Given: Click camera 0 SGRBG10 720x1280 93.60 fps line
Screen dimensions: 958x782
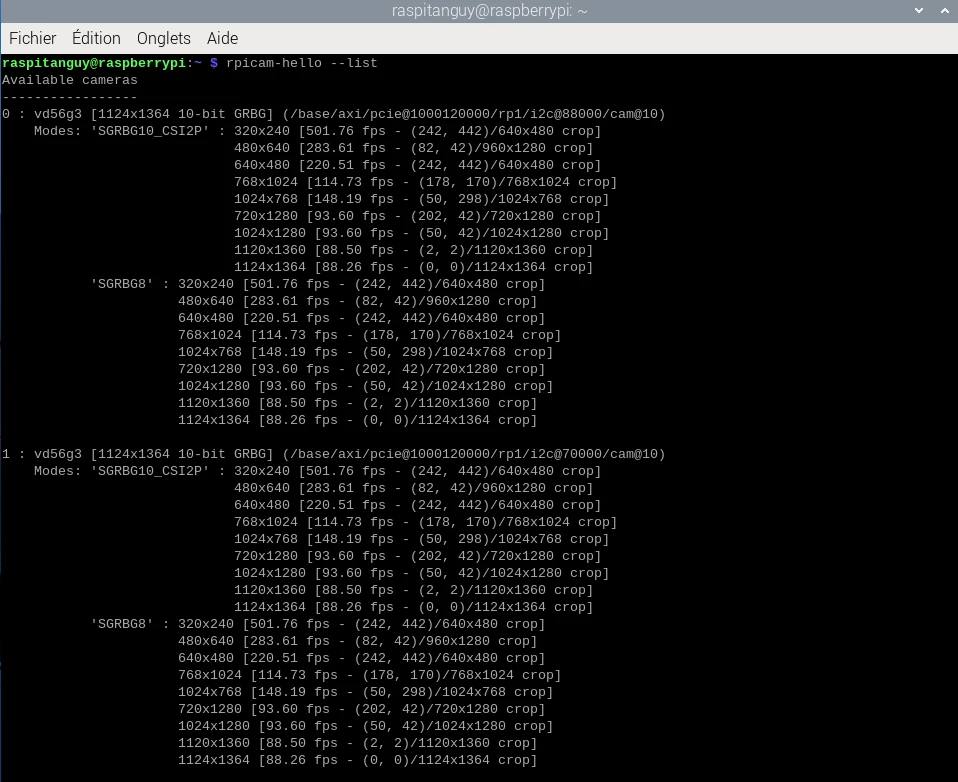Looking at the screenshot, I should [x=418, y=216].
